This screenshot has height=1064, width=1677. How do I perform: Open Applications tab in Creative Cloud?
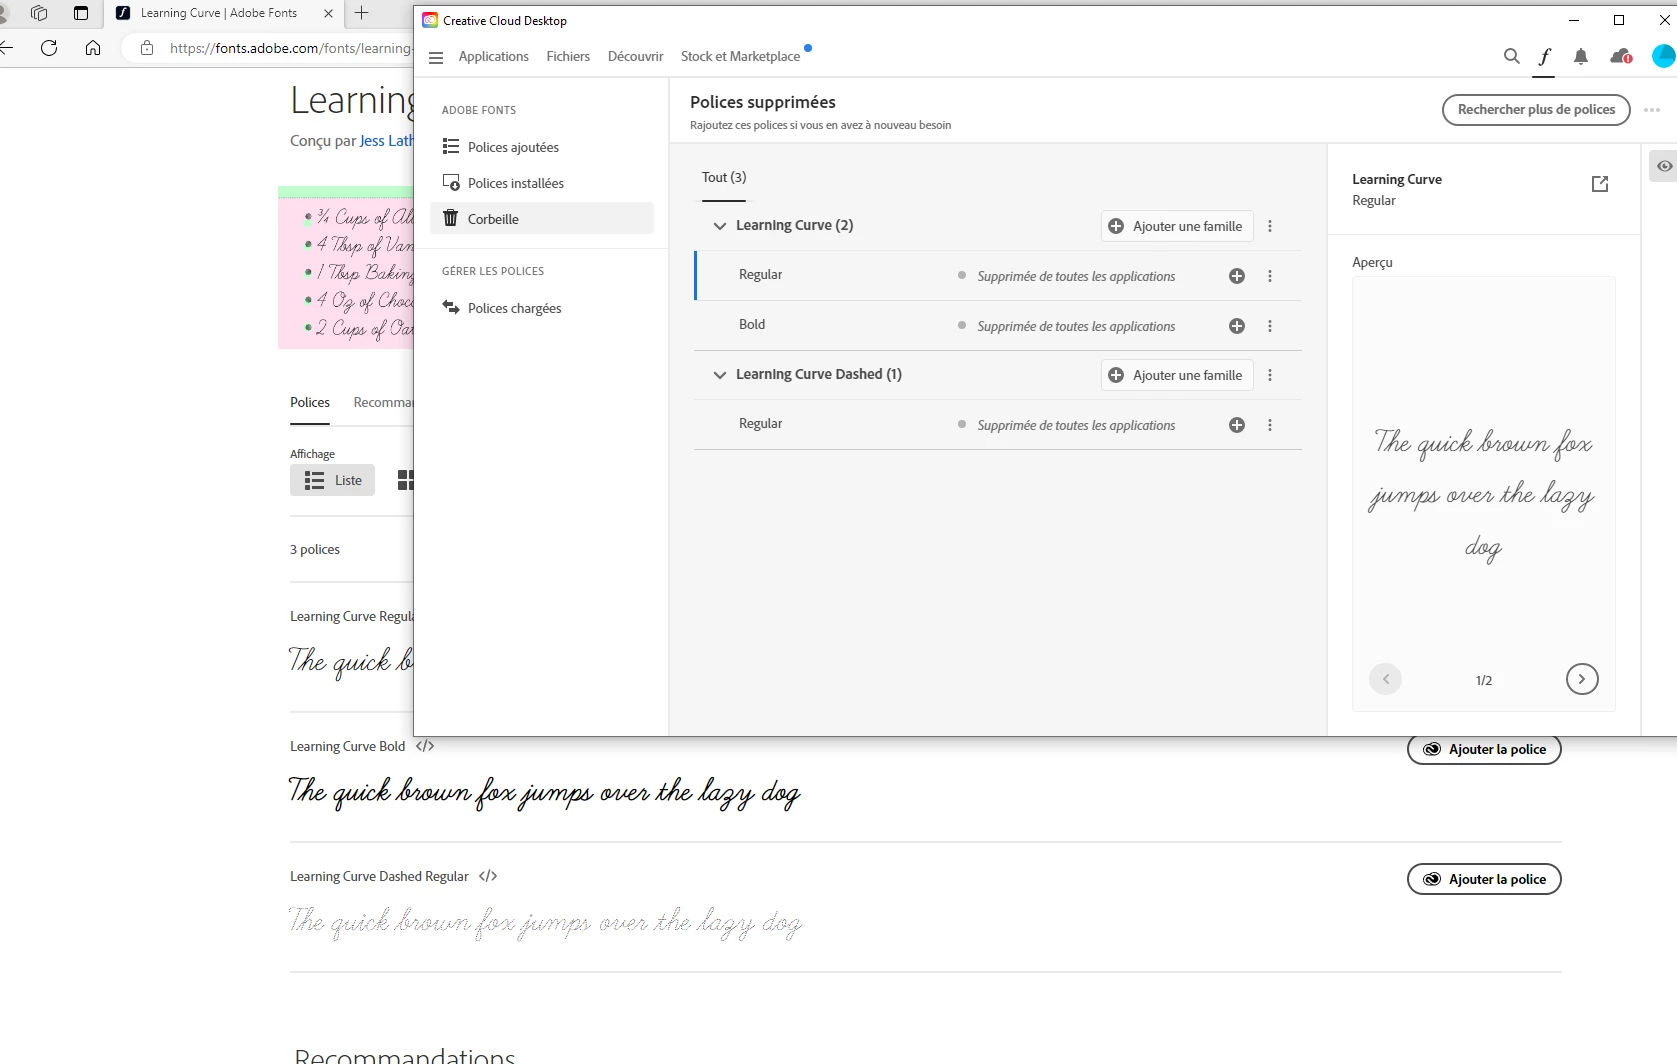(494, 57)
